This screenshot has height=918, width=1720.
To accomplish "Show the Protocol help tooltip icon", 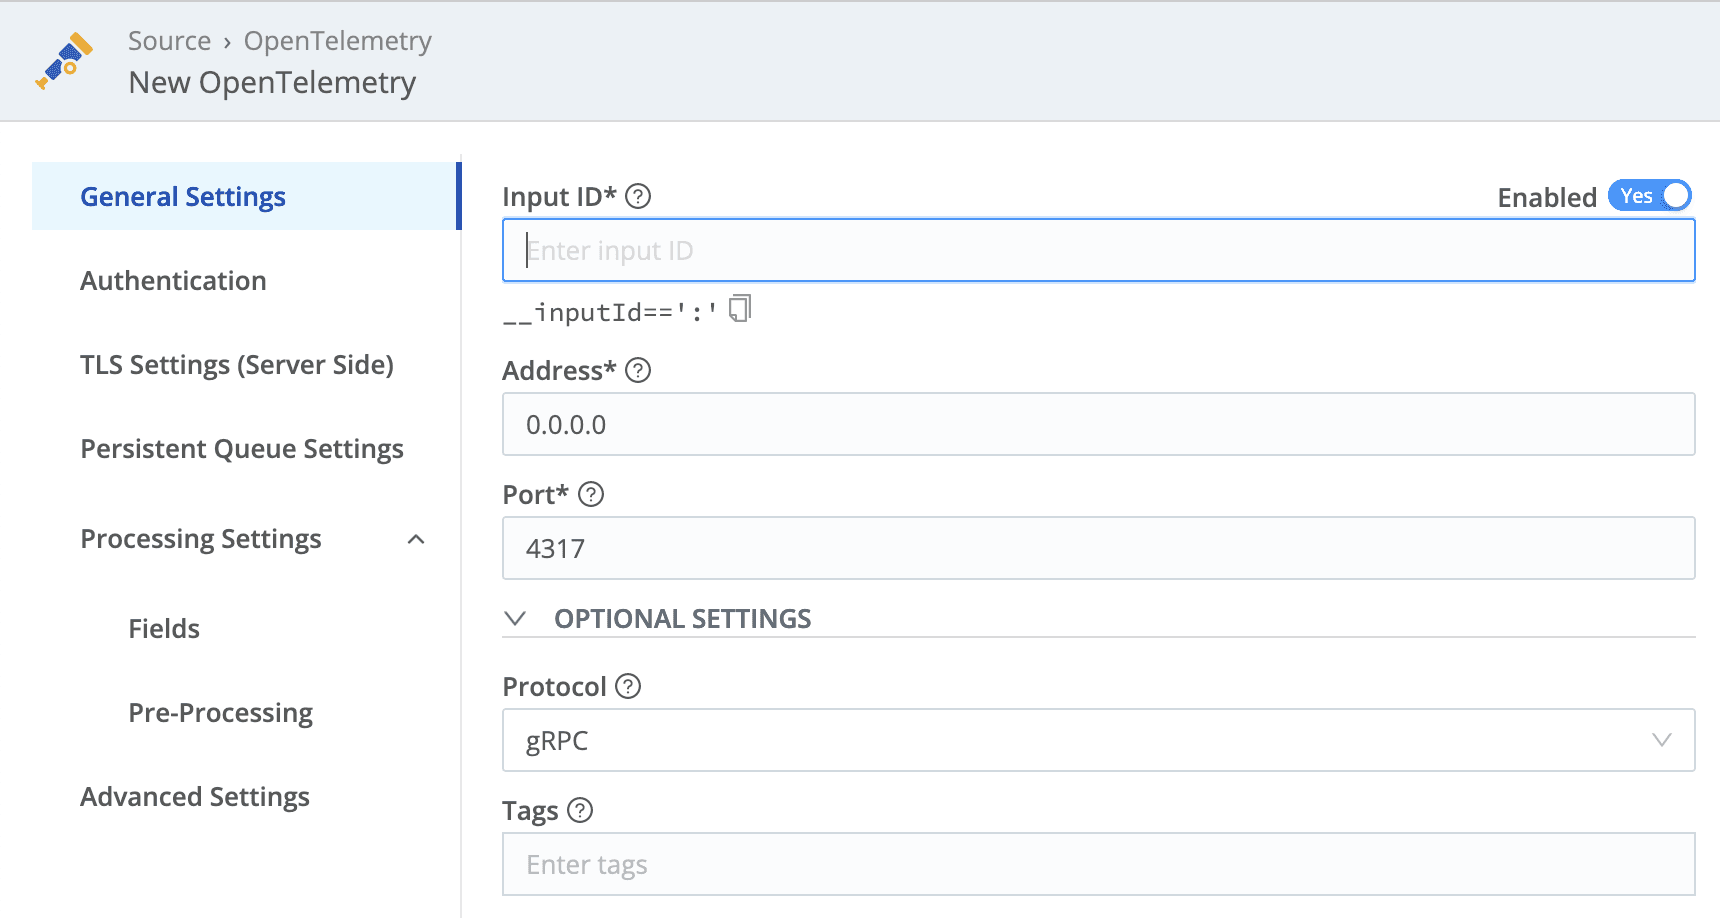I will [x=628, y=686].
